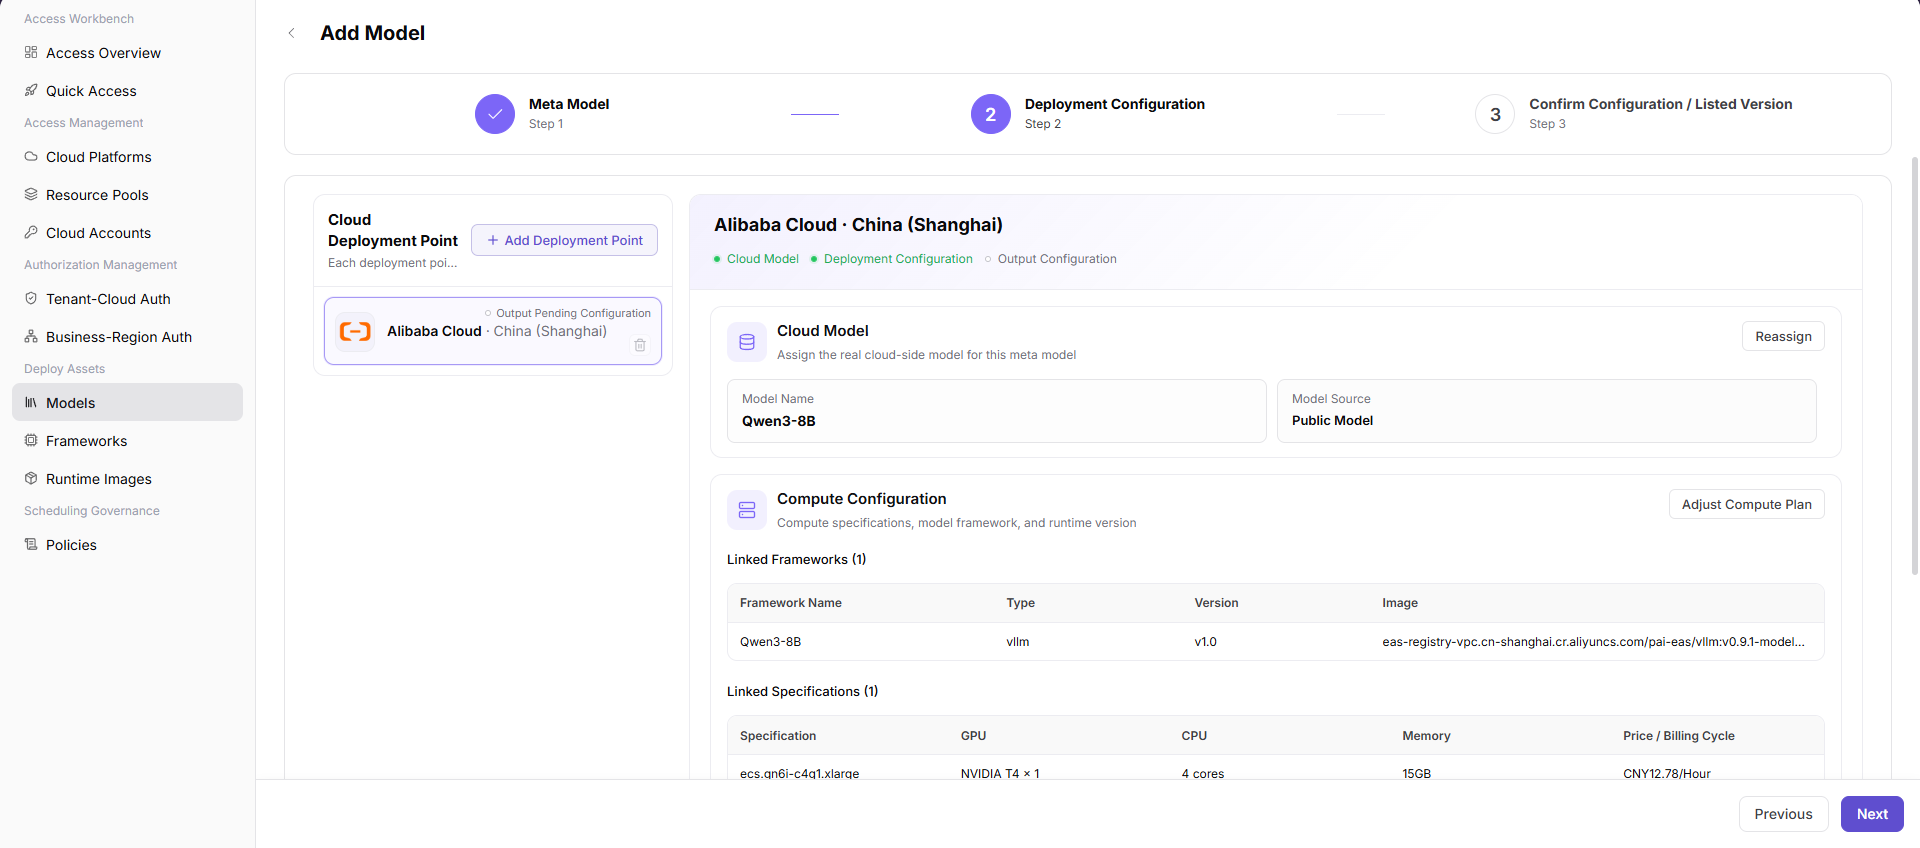Click the Next button
1920x848 pixels.
coord(1872,814)
